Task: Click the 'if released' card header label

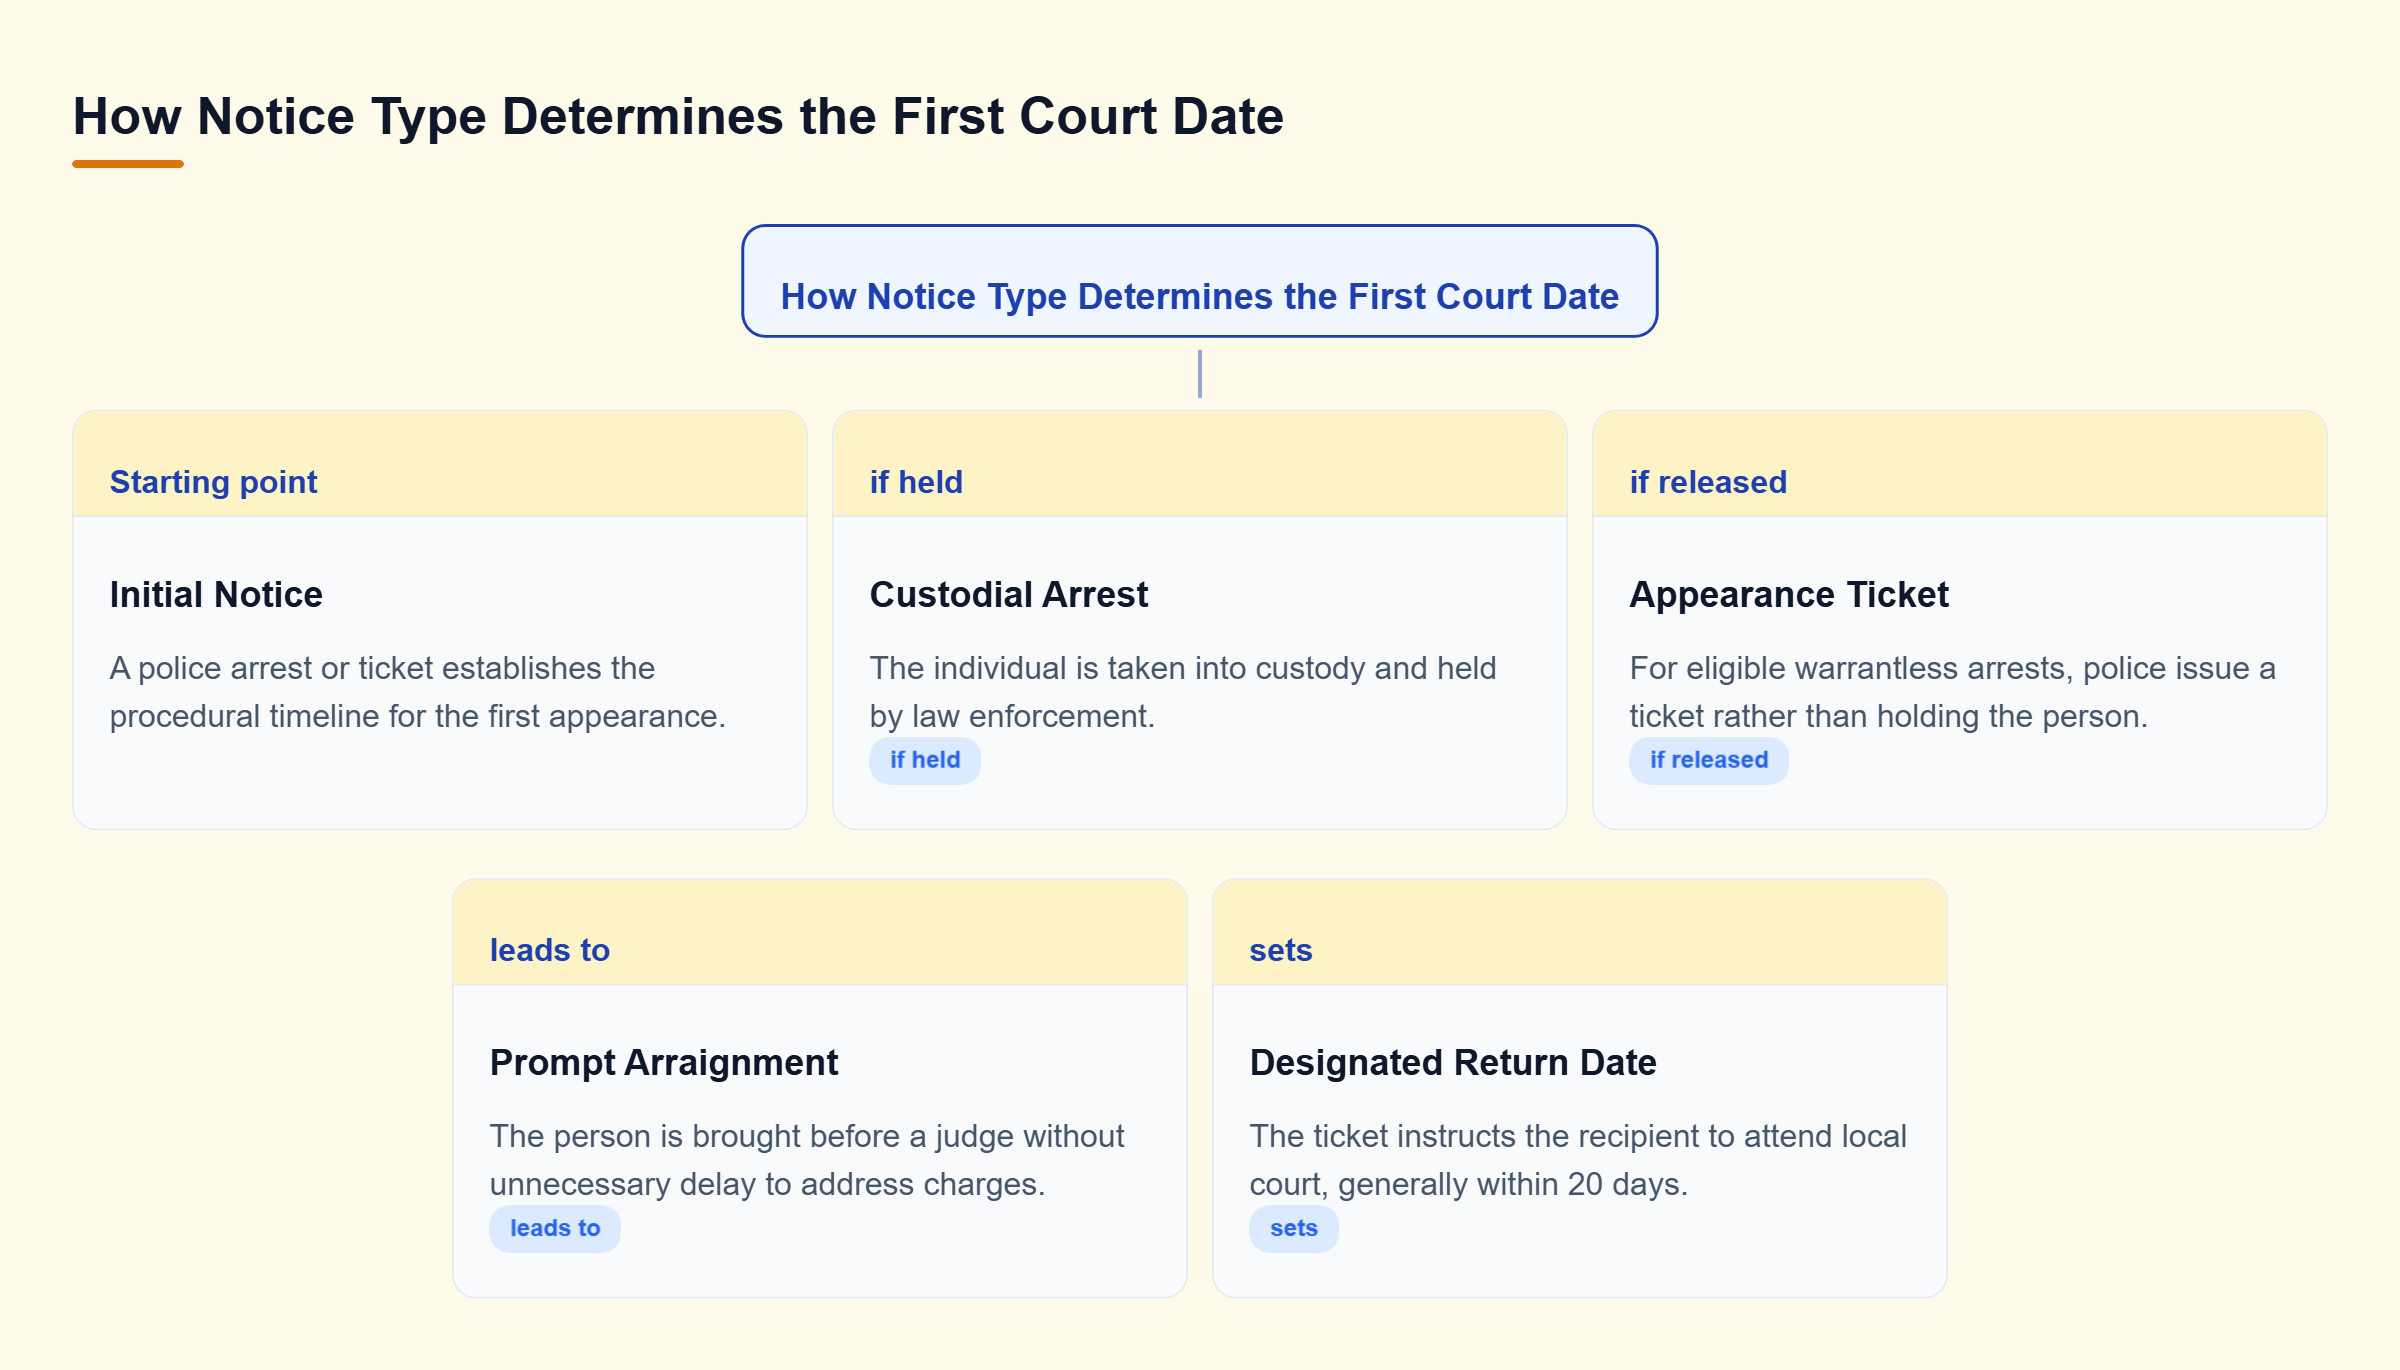Action: [1708, 482]
